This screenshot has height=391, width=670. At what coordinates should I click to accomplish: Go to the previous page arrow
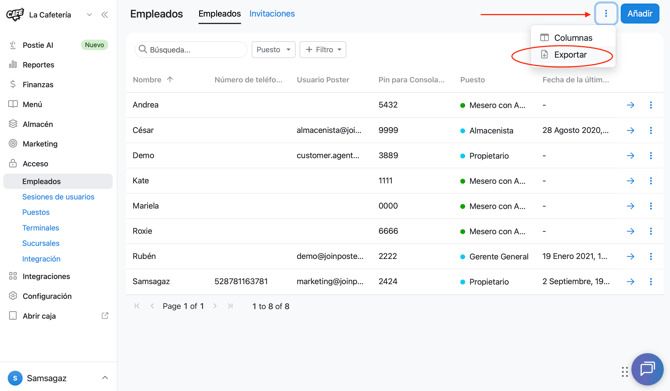(x=152, y=306)
